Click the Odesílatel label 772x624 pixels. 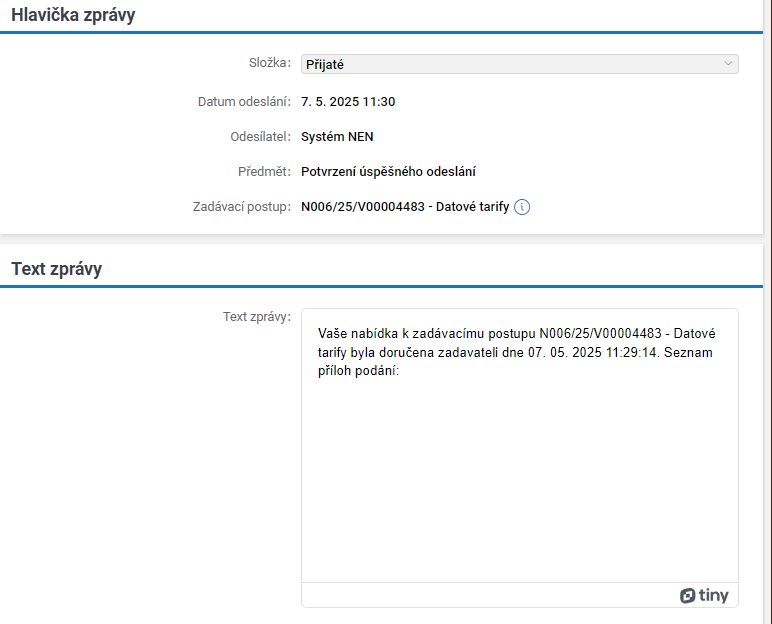point(260,137)
